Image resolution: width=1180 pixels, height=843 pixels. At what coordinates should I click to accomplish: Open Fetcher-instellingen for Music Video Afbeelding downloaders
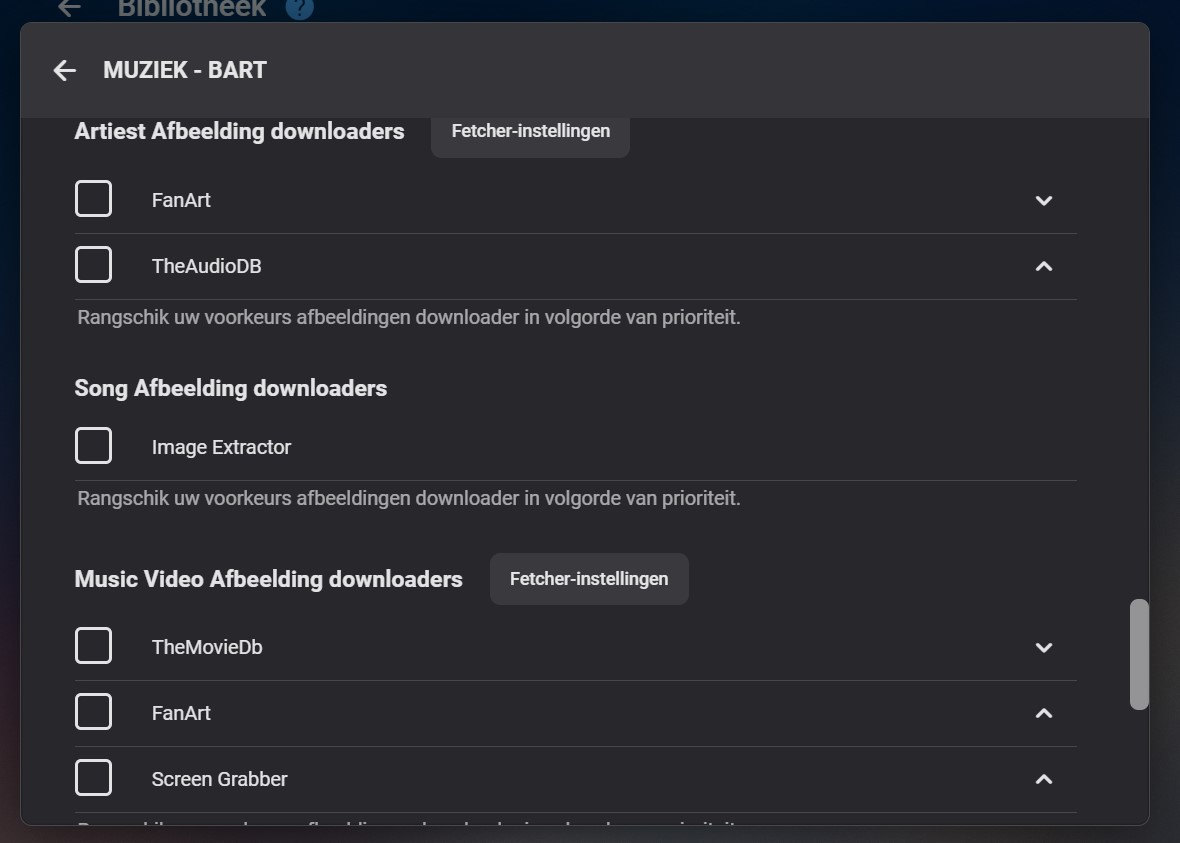[x=589, y=579]
